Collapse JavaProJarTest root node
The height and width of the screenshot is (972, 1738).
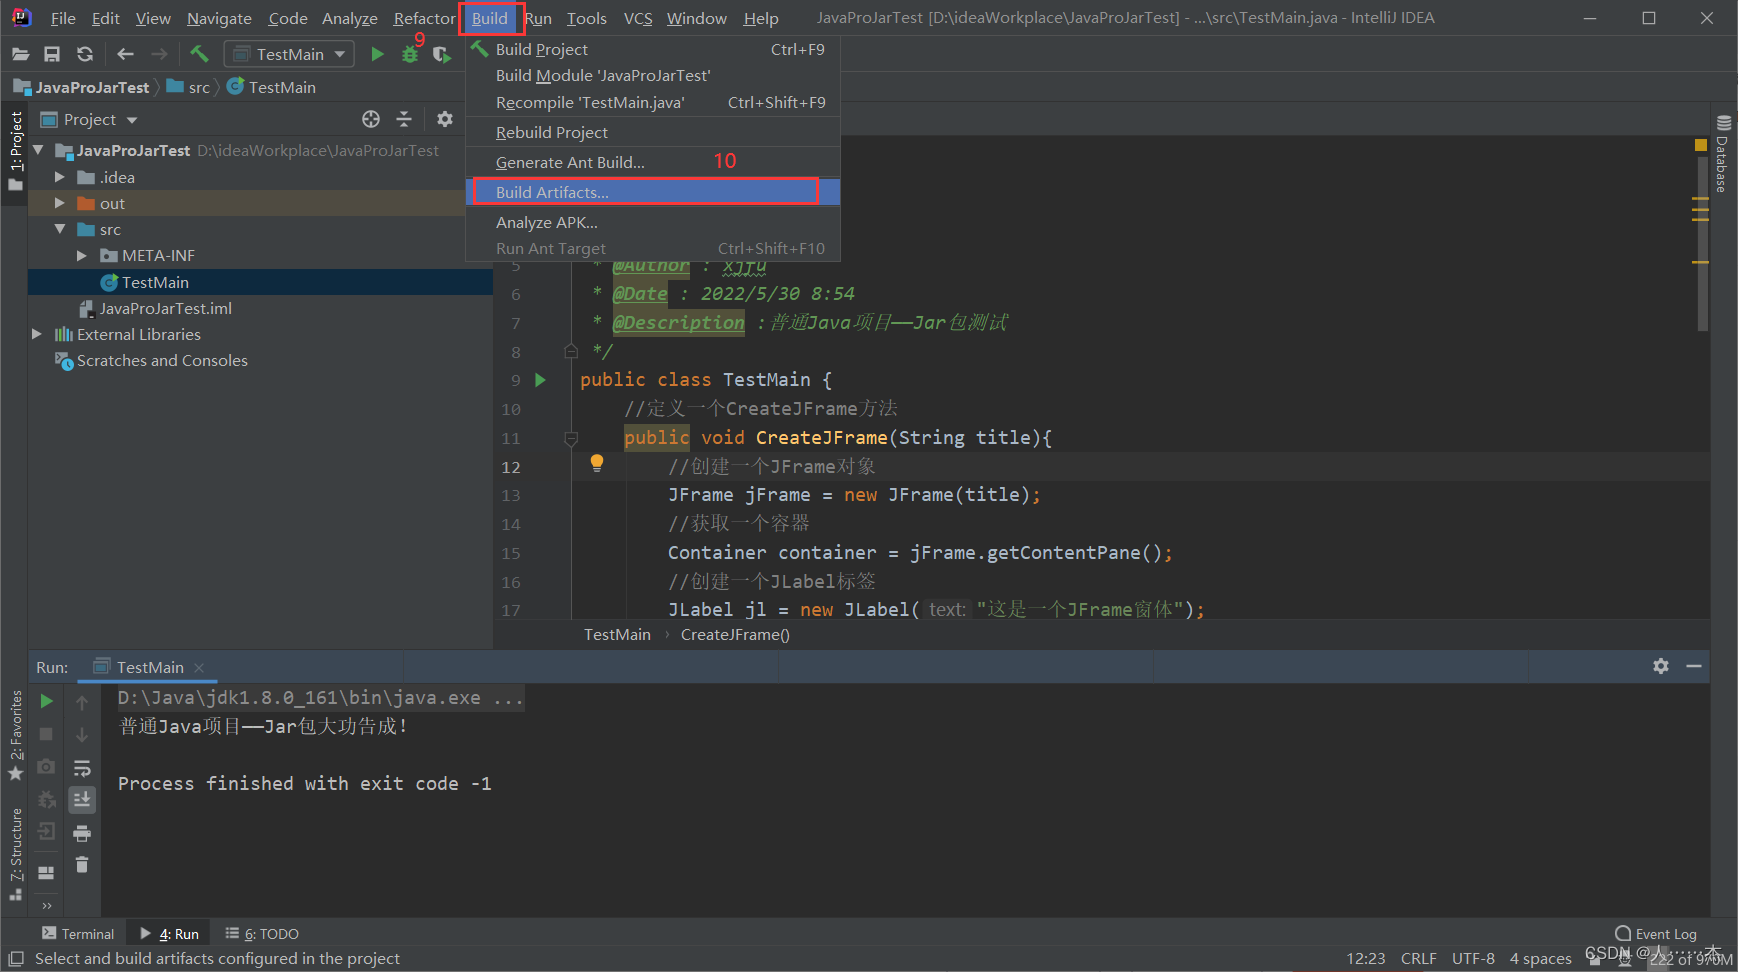point(38,150)
